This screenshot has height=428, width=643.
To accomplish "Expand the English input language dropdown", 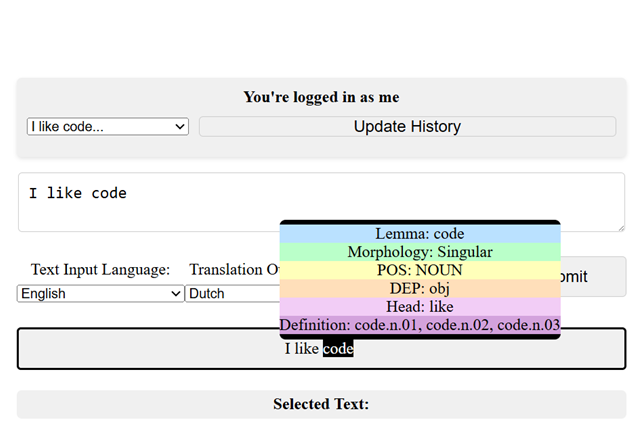I will (x=100, y=293).
